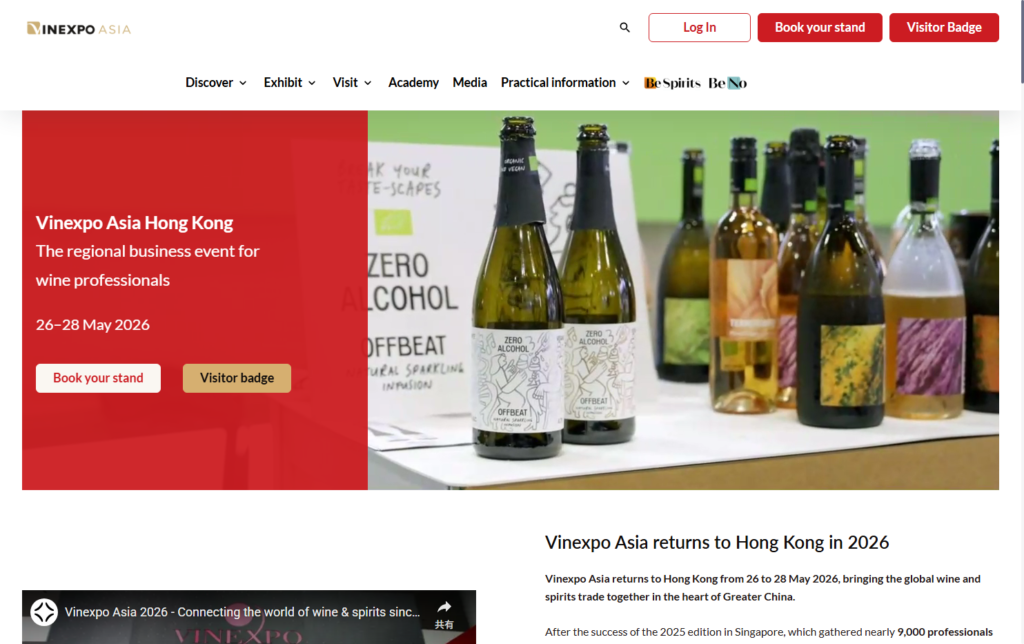Open the Academy menu item
This screenshot has width=1024, height=644.
point(413,83)
